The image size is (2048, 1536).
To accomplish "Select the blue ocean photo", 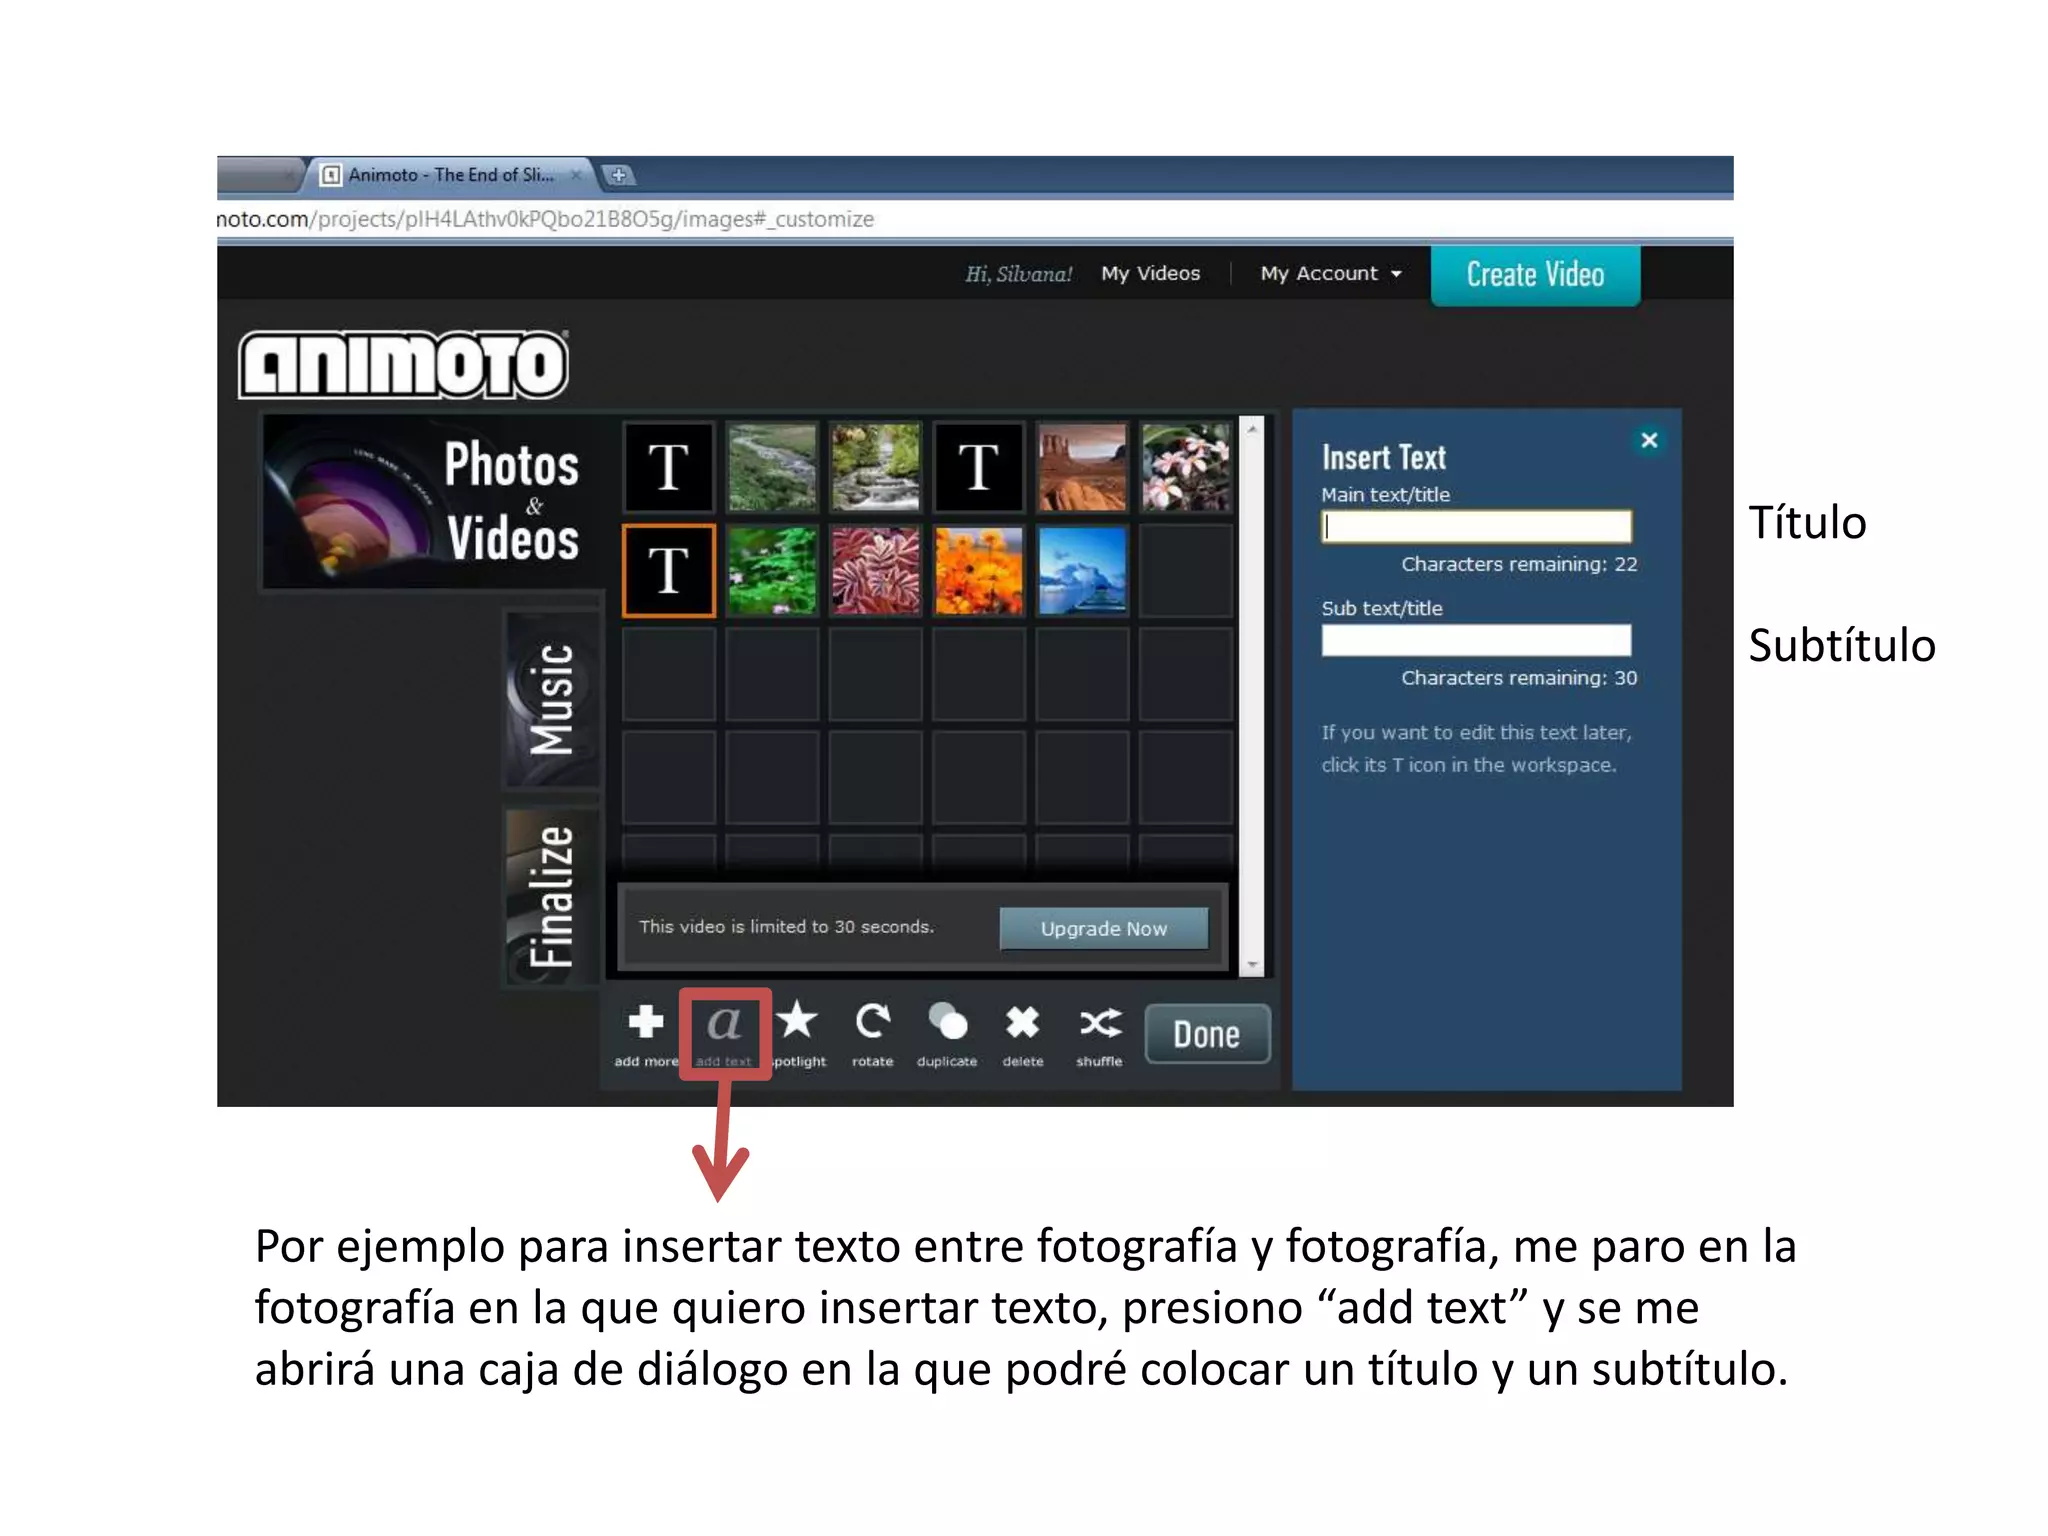I will (1082, 570).
